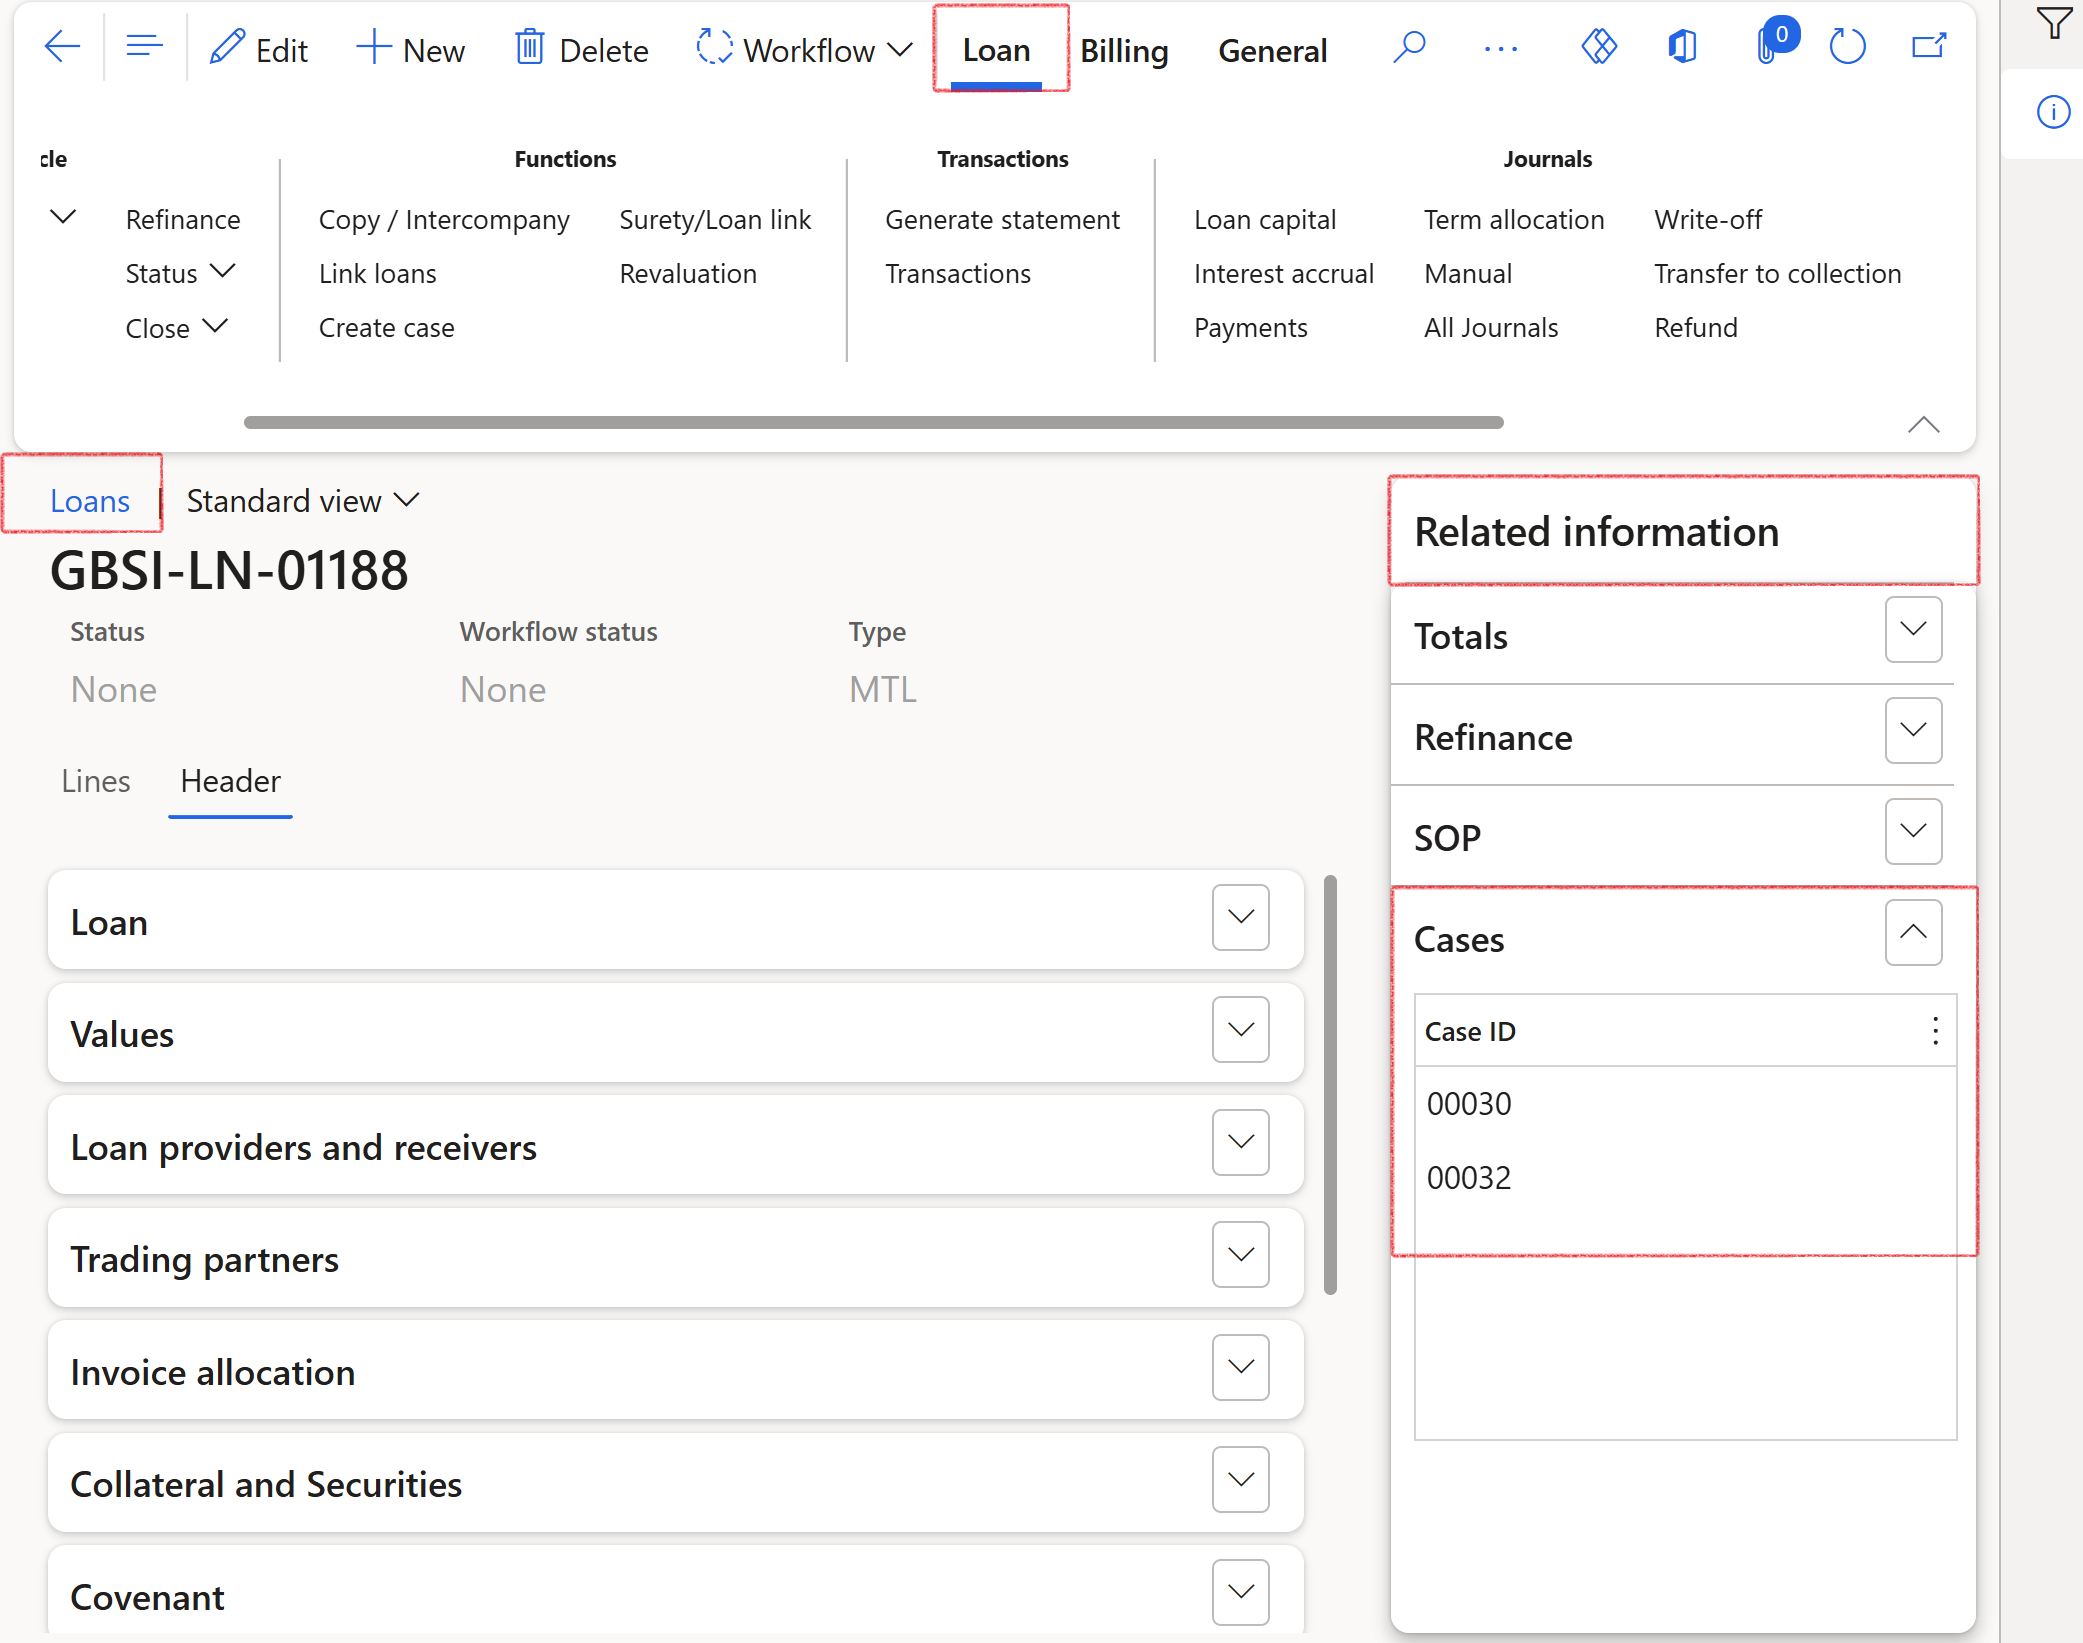Viewport: 2083px width, 1643px height.
Task: Open in new window icon
Action: [x=1928, y=47]
